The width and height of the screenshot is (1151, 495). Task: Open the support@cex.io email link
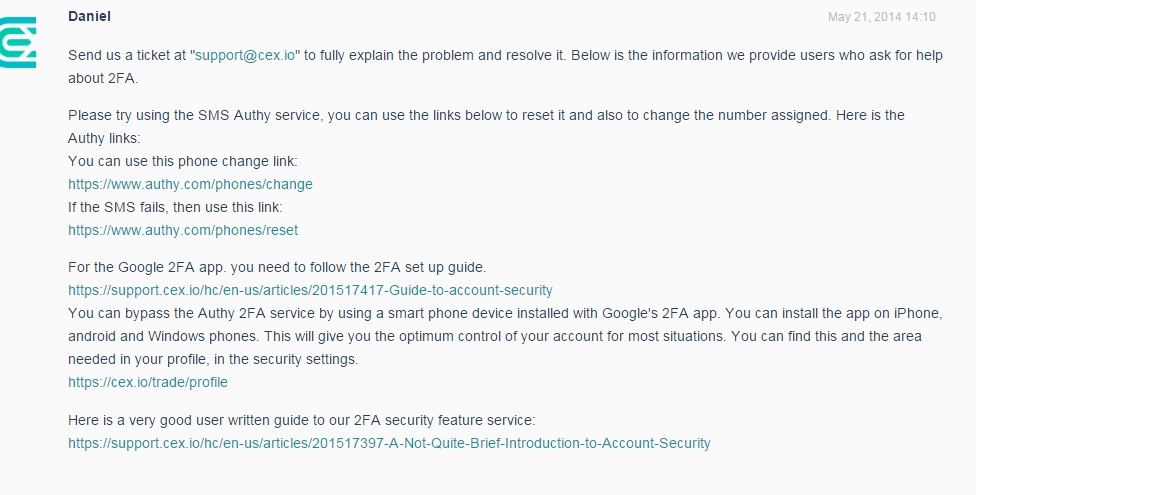tap(245, 56)
